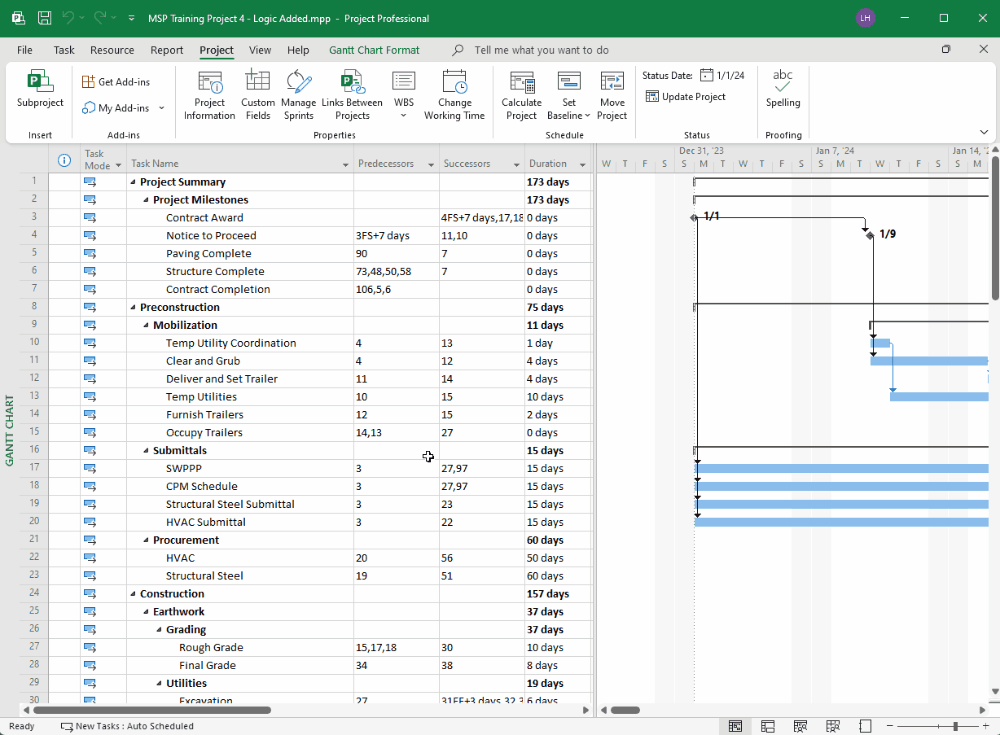Screen dimensions: 1000x735
Task: Collapse the Earthwork summary task
Action: pos(146,611)
